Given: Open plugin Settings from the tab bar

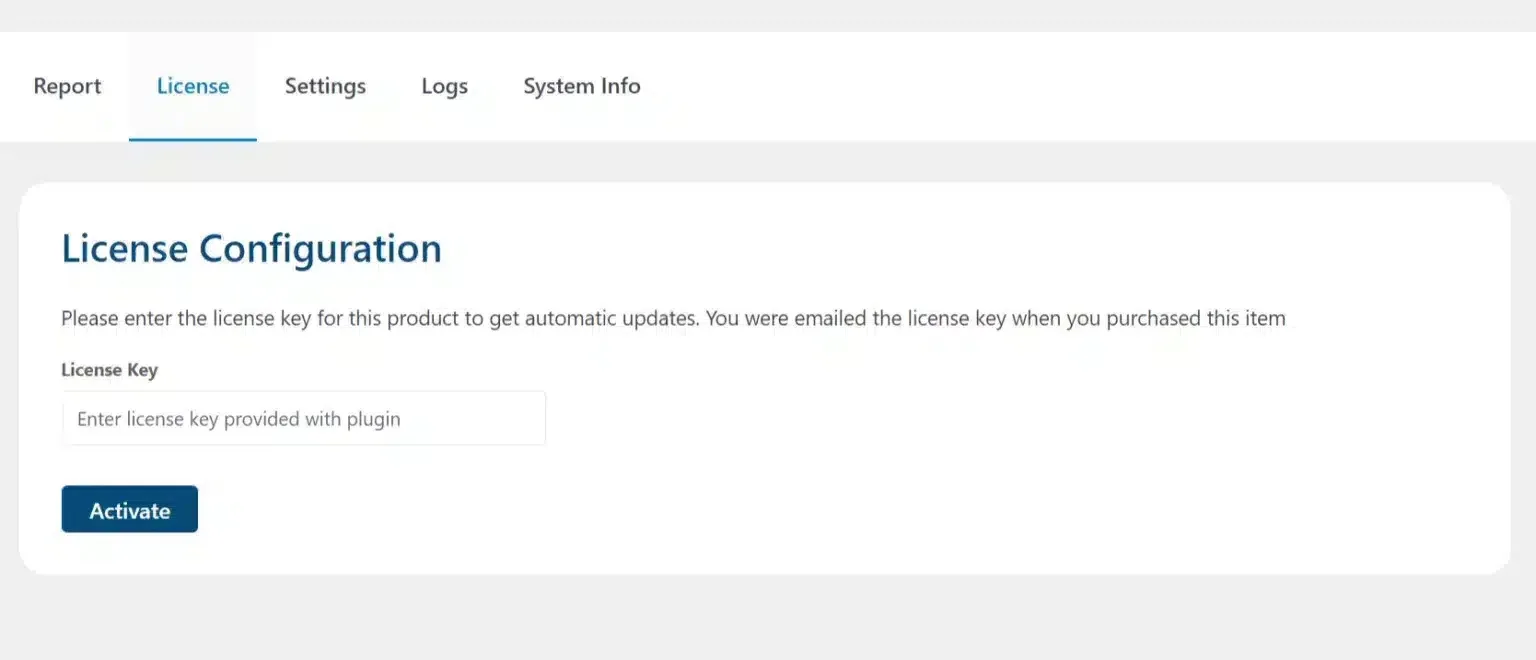Looking at the screenshot, I should 325,87.
